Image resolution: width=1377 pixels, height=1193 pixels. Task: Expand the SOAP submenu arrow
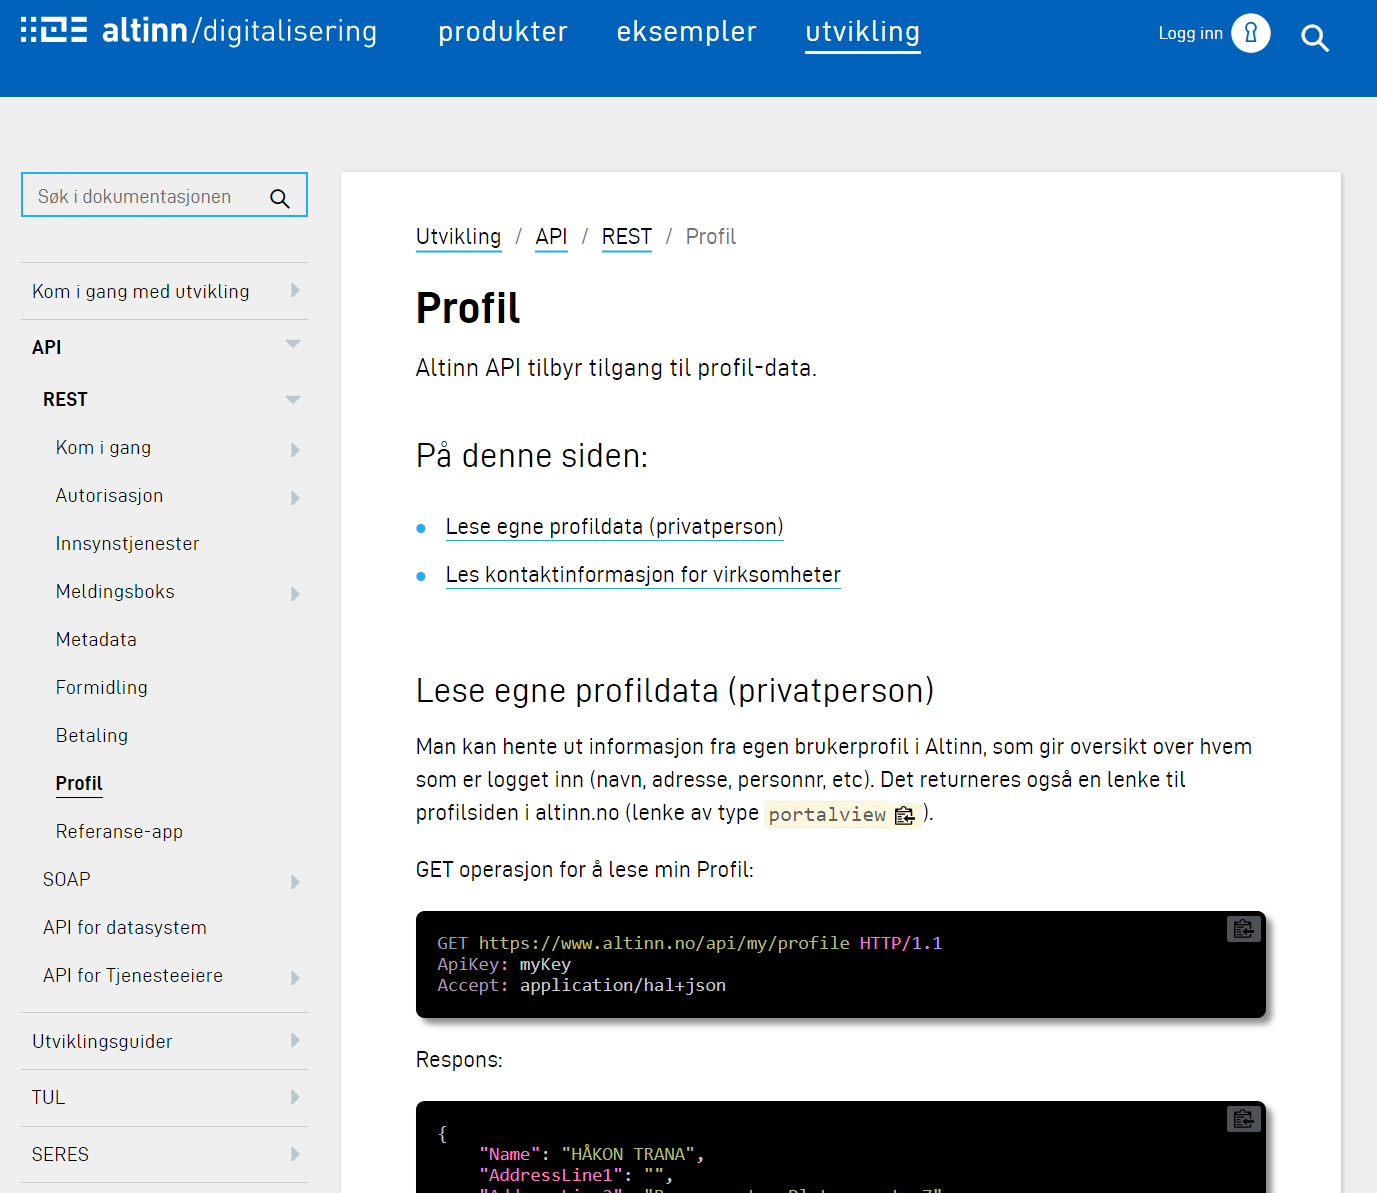pyautogui.click(x=295, y=882)
